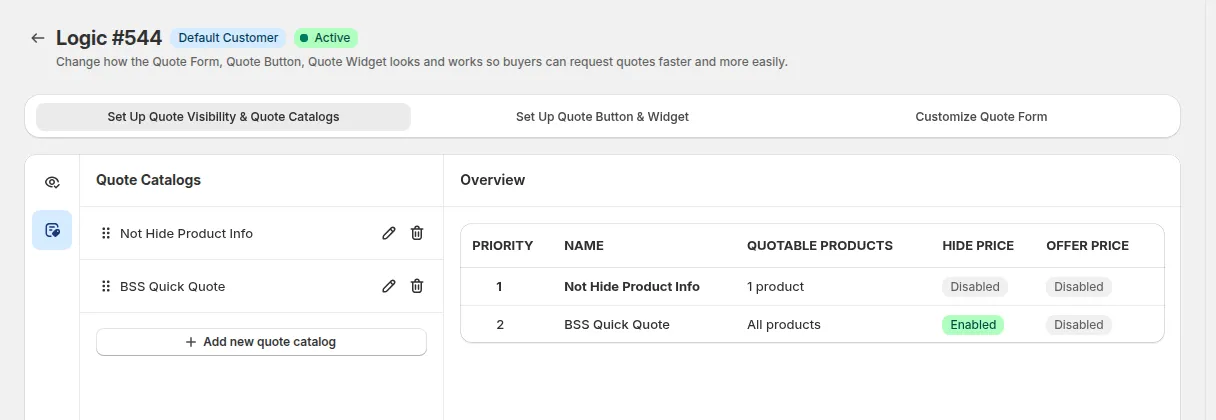Screen dimensions: 1216x420
Task: Click the NAME column header
Action: point(584,246)
